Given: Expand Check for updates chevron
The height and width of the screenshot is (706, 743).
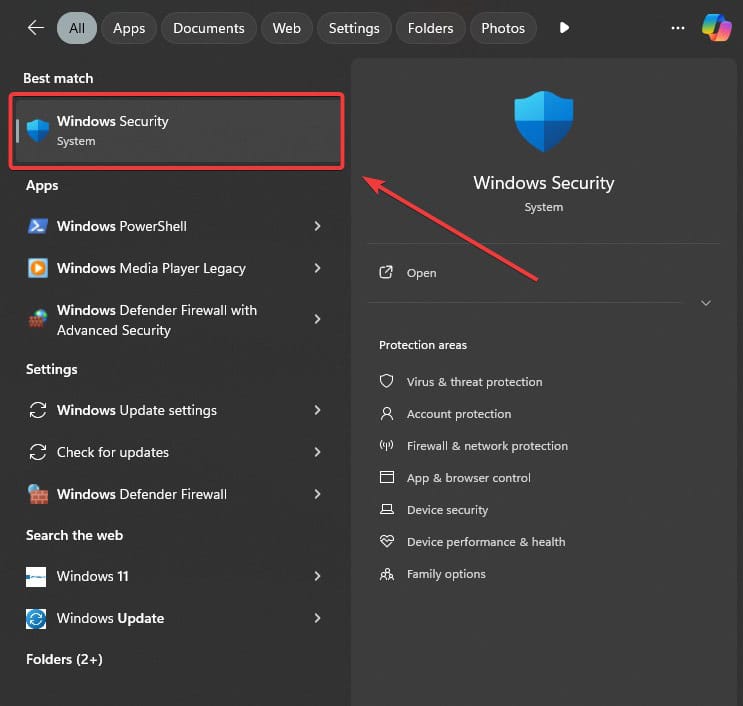Looking at the screenshot, I should tap(317, 452).
